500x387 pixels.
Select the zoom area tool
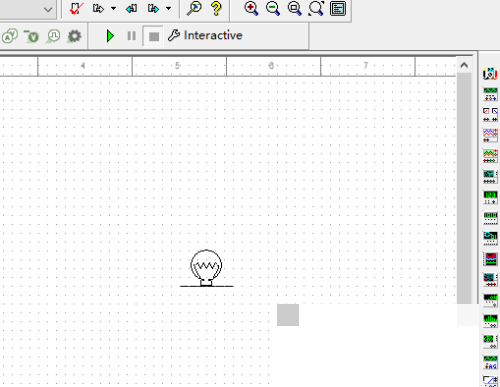coord(294,8)
